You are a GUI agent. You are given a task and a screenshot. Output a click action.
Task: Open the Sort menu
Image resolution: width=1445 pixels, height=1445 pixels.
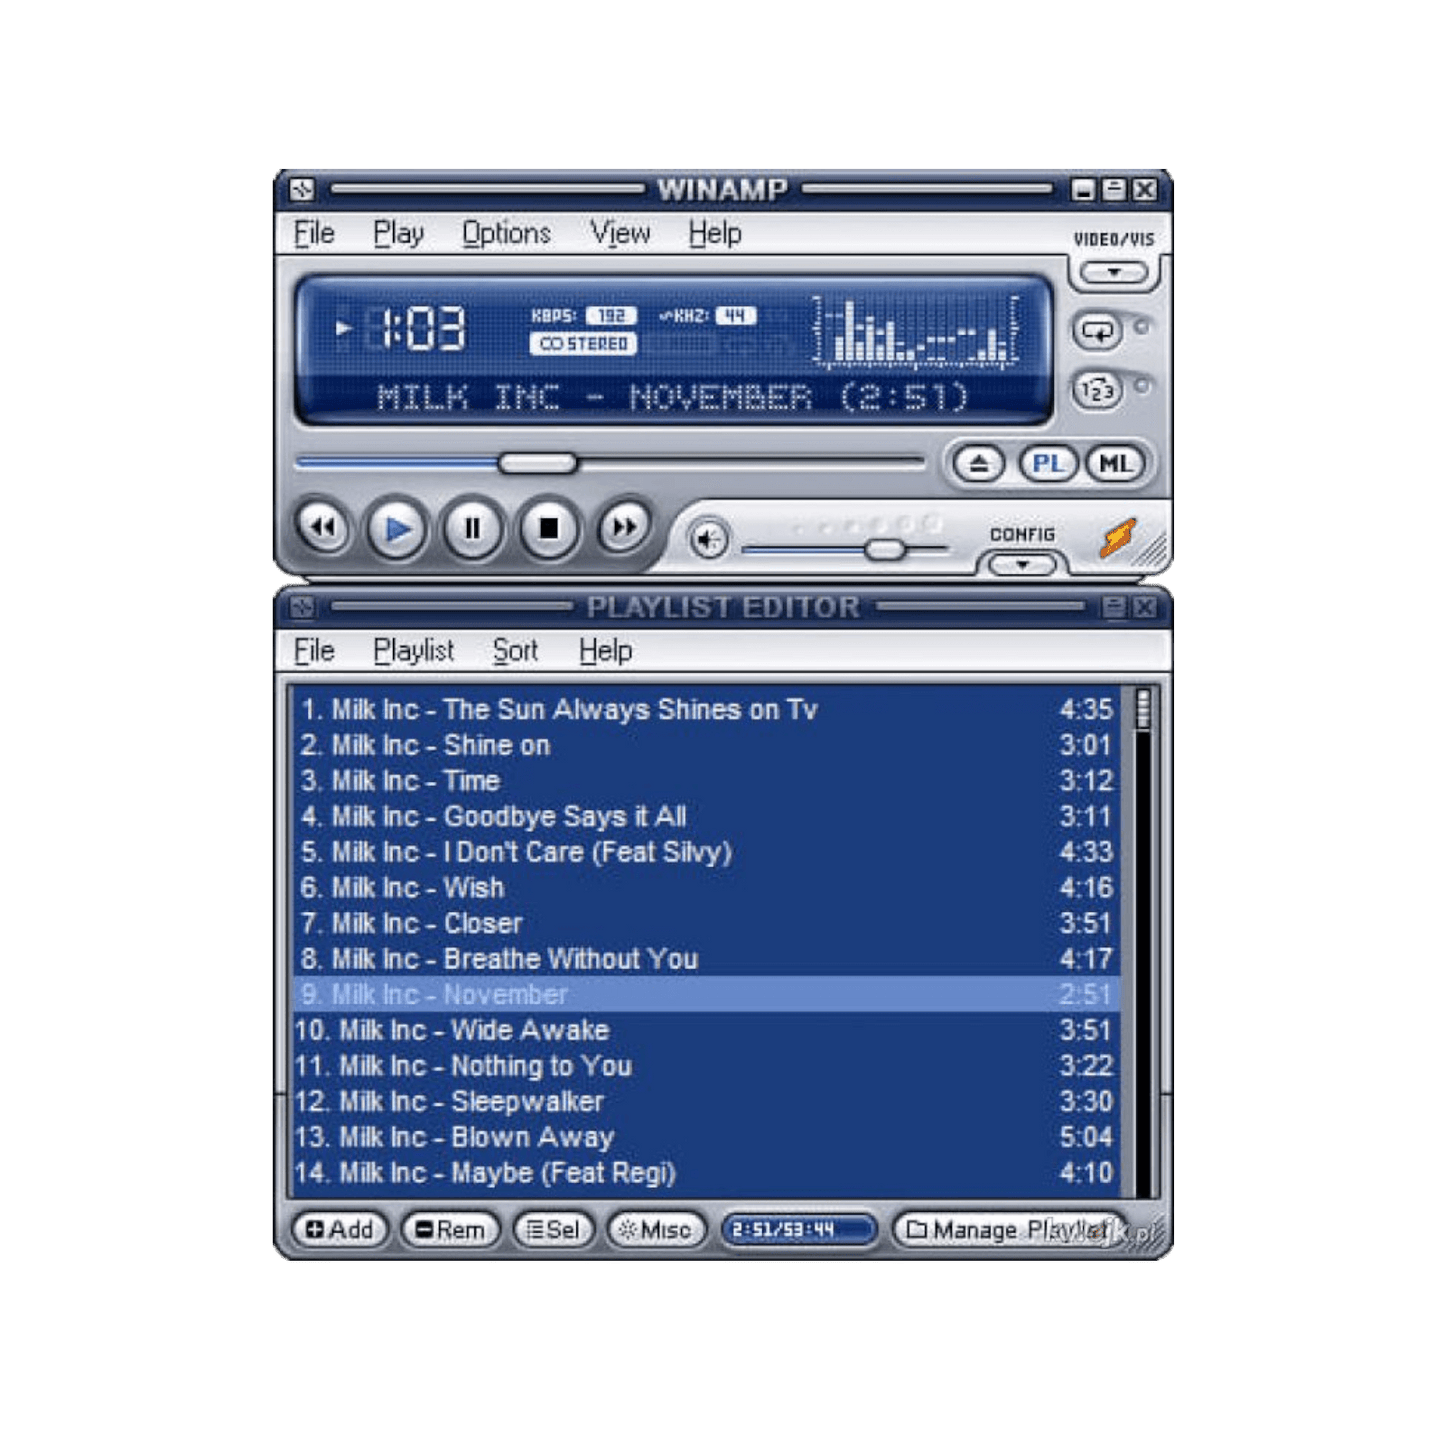515,651
